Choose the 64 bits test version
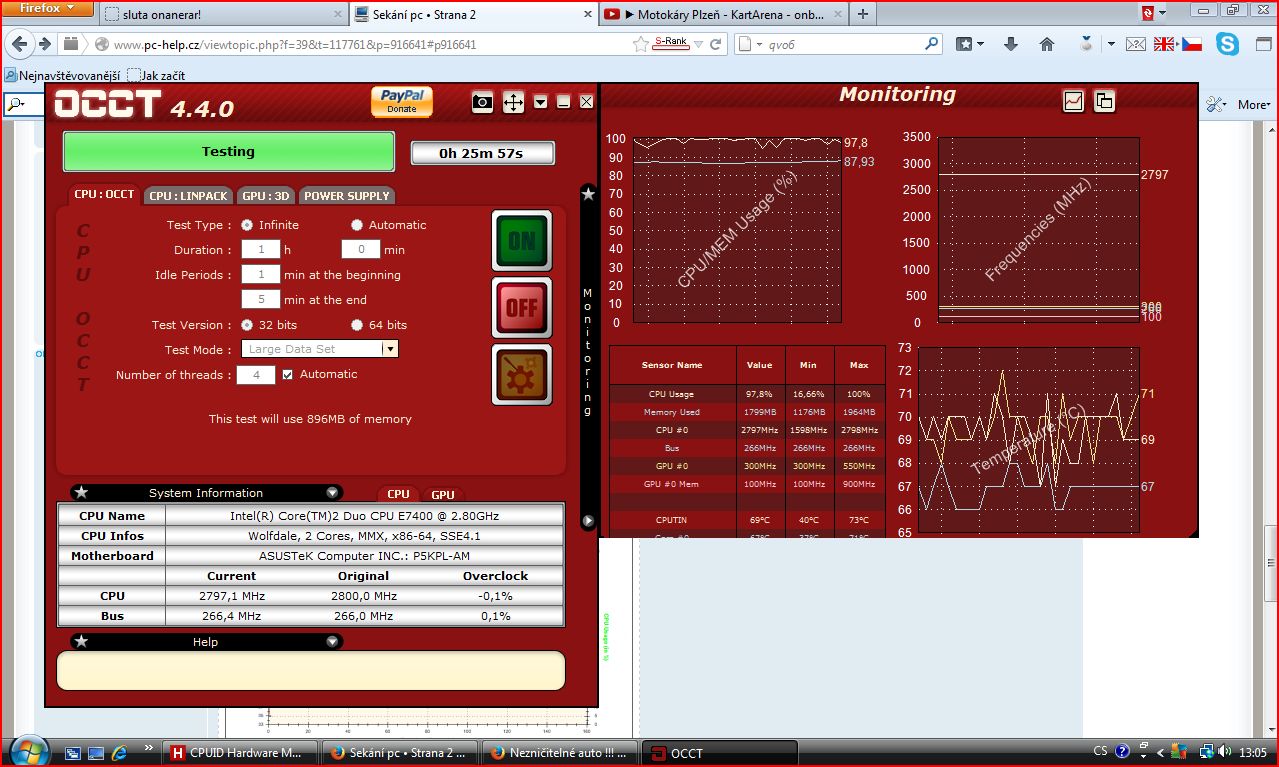 357,325
